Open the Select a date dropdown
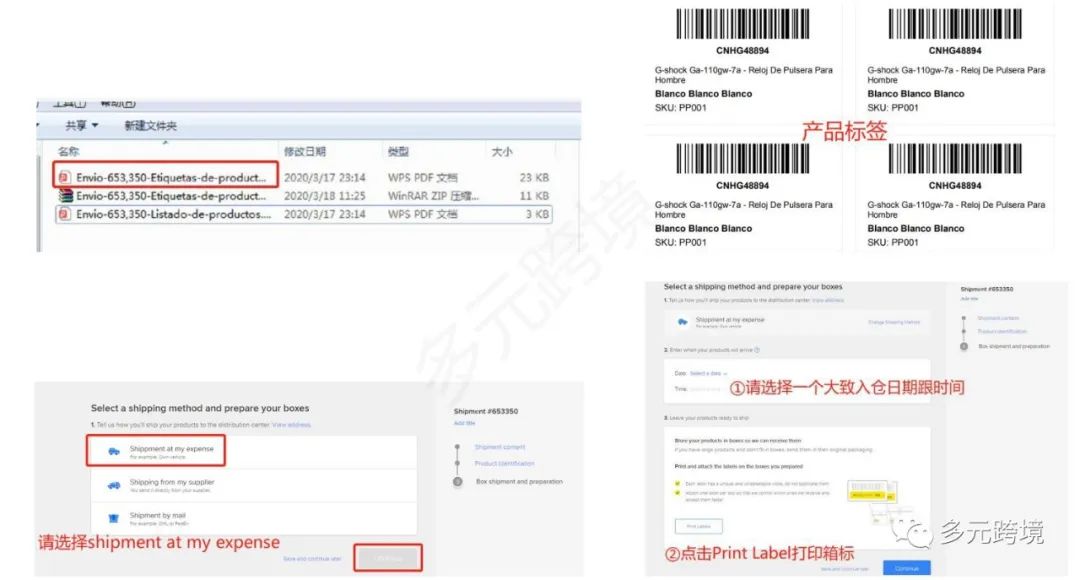Viewport: 1080px width, 580px height. [709, 373]
